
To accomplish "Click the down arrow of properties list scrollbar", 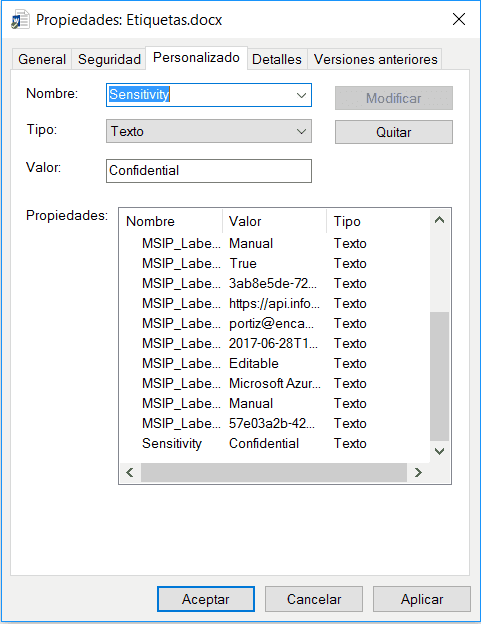I will [440, 451].
